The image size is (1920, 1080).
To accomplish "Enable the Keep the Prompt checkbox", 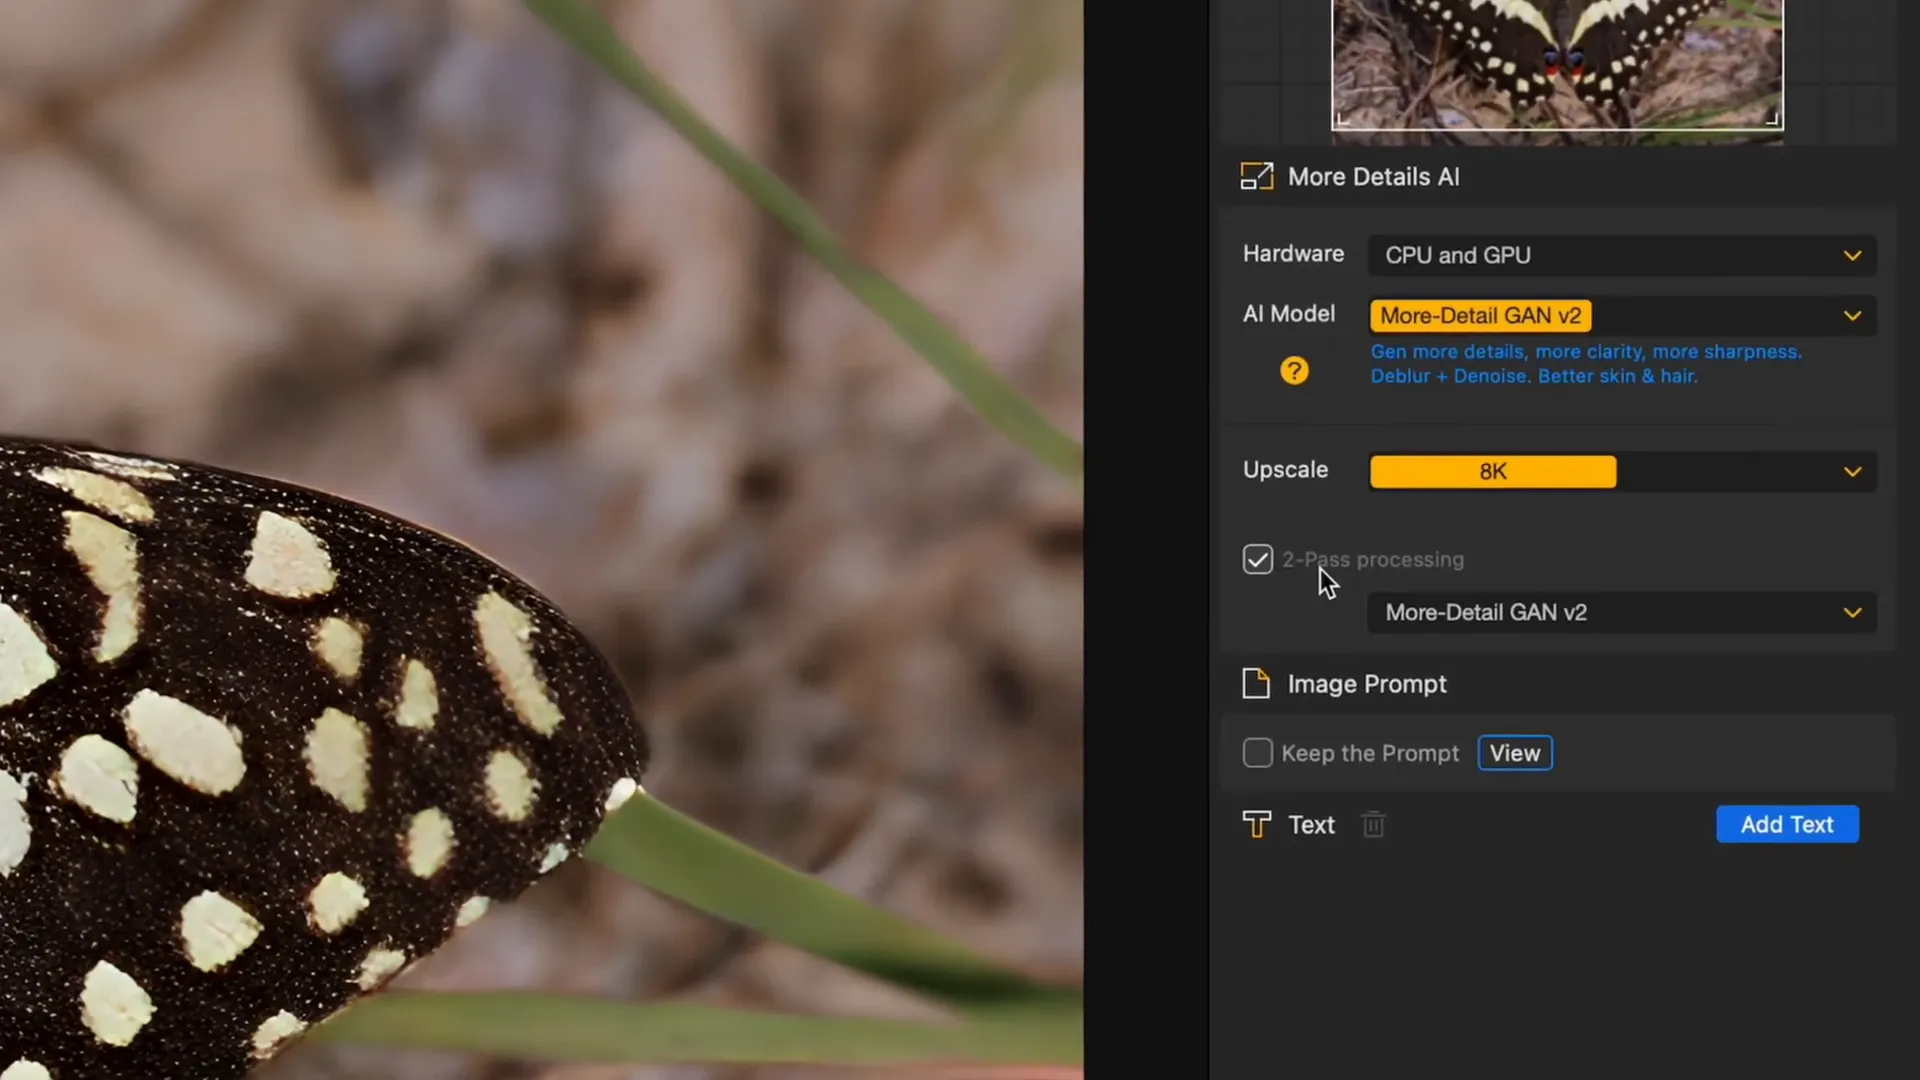I will point(1257,753).
